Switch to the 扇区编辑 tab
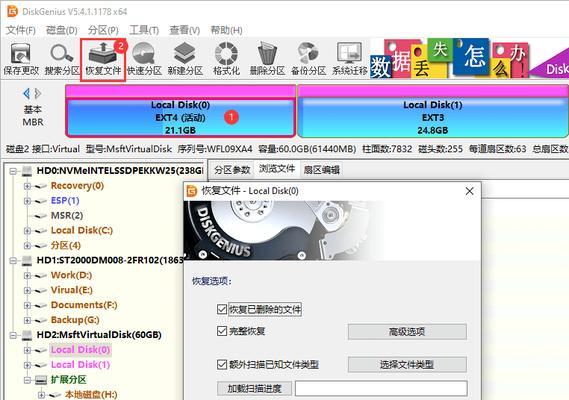This screenshot has width=569, height=400. pyautogui.click(x=322, y=170)
